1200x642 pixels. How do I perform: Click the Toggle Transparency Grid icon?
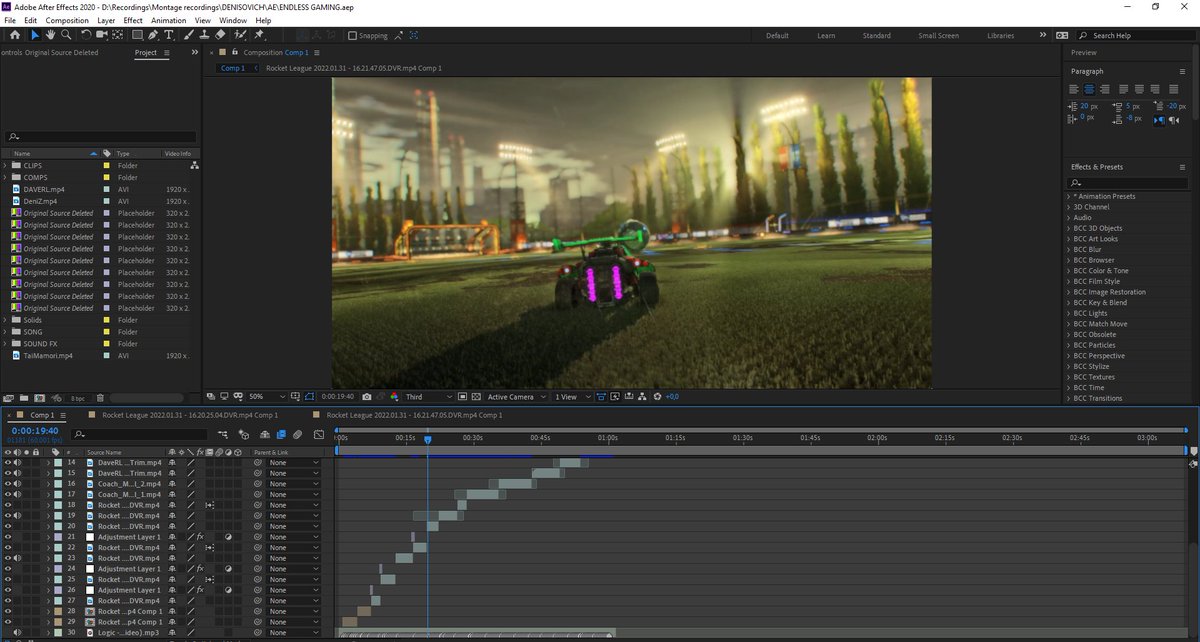point(476,397)
